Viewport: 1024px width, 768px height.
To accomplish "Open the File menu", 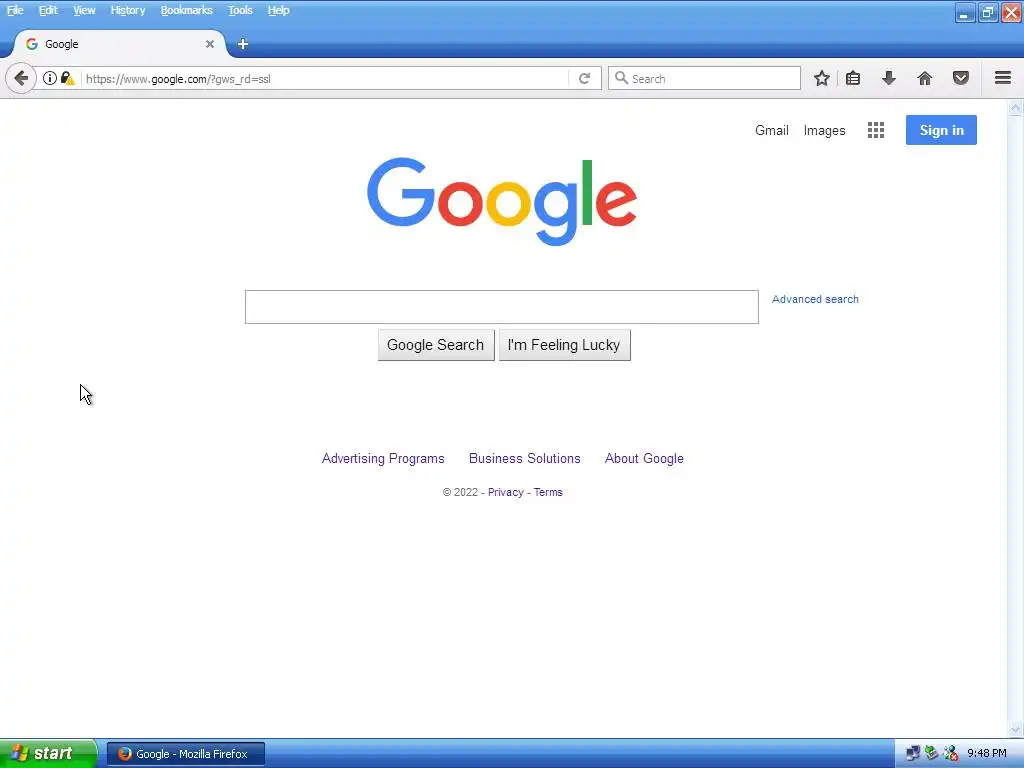I will coord(15,10).
